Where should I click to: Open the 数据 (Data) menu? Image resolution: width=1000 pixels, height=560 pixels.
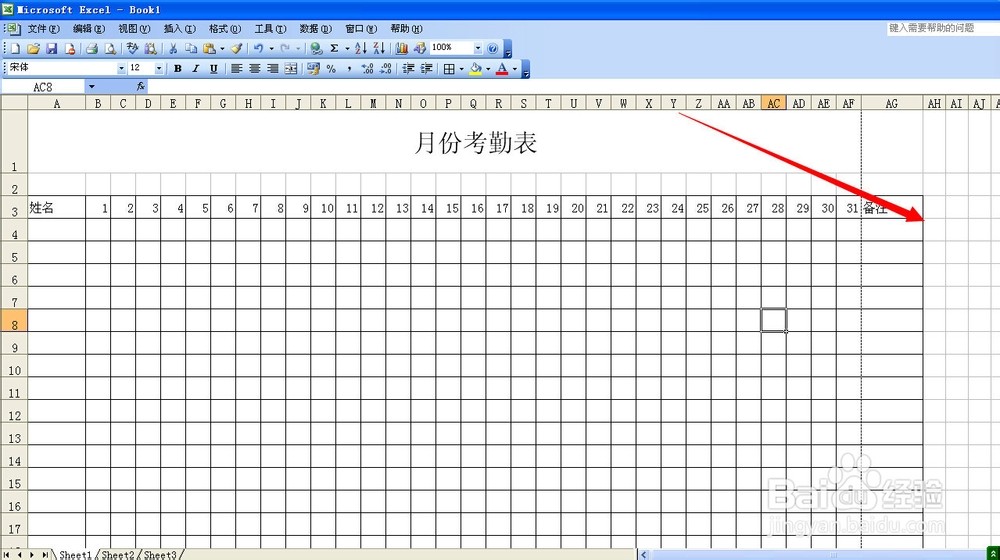(316, 29)
